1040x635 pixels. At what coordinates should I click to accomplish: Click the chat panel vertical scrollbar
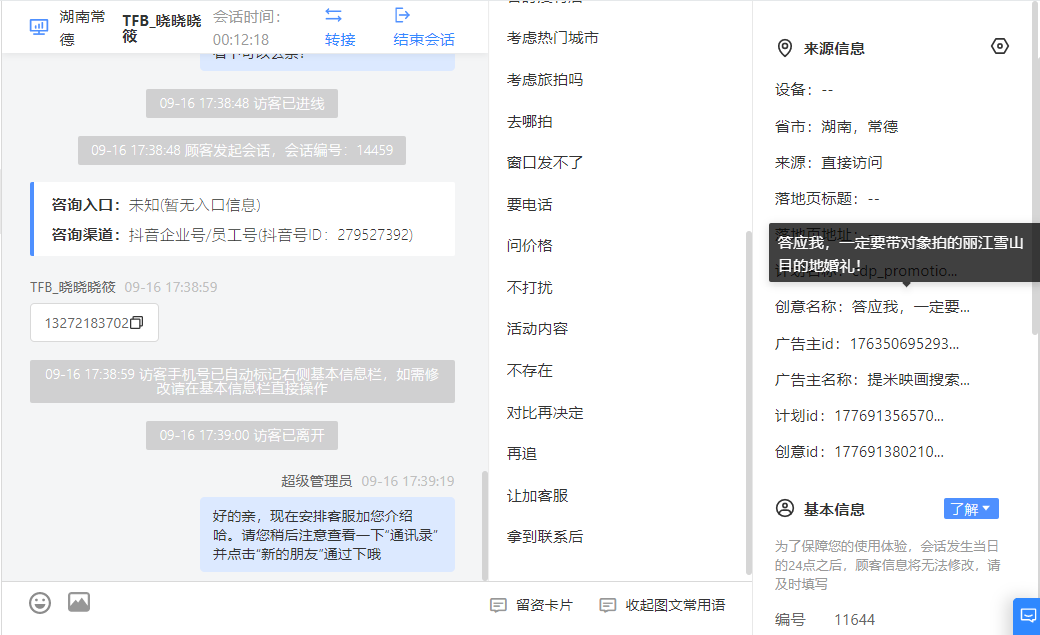click(485, 524)
